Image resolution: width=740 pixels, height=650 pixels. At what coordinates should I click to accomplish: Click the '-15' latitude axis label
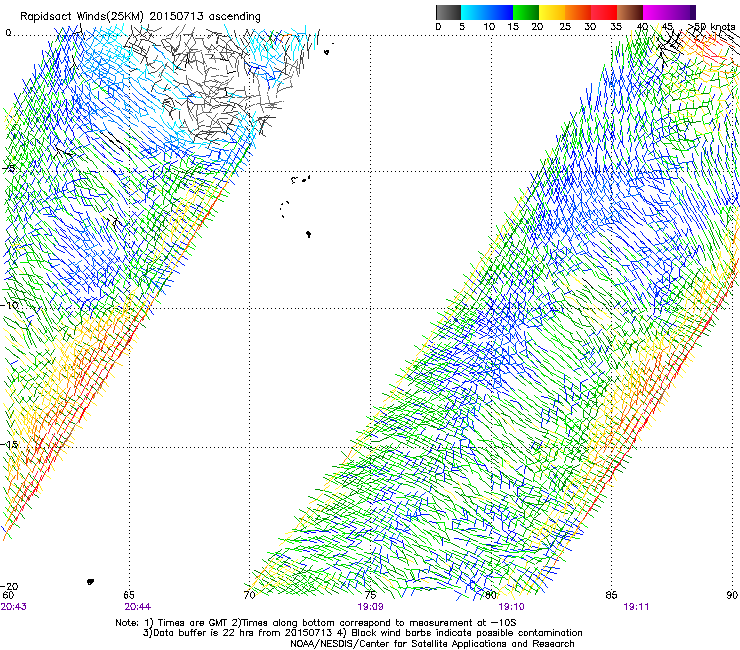[9, 445]
